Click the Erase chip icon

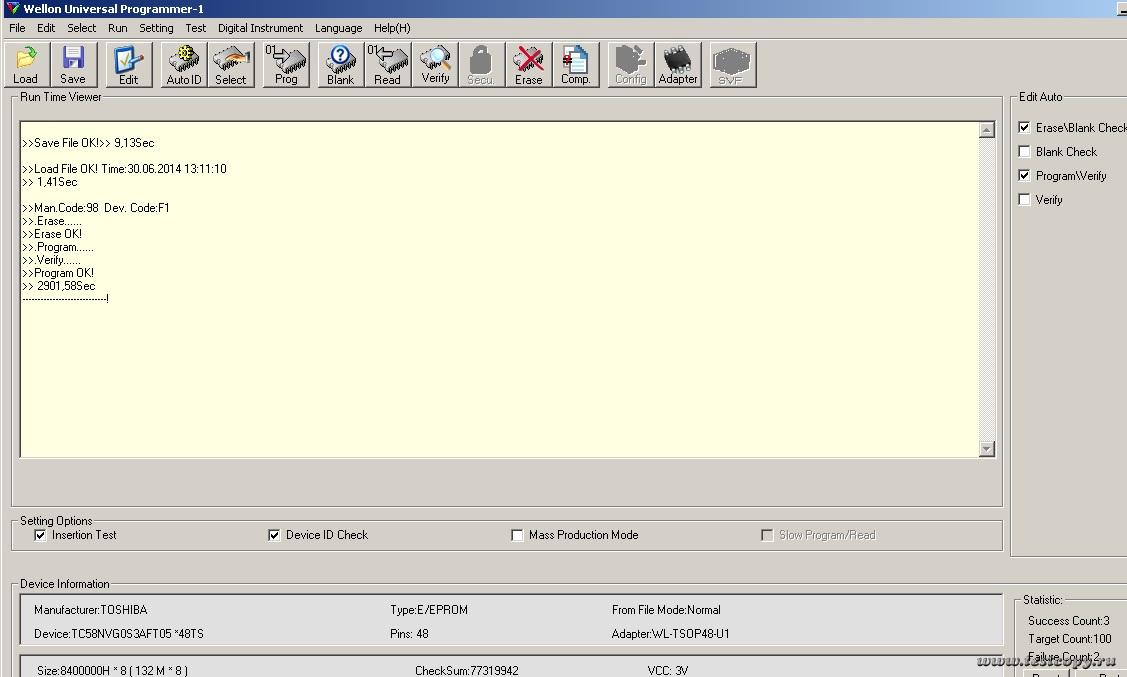529,65
